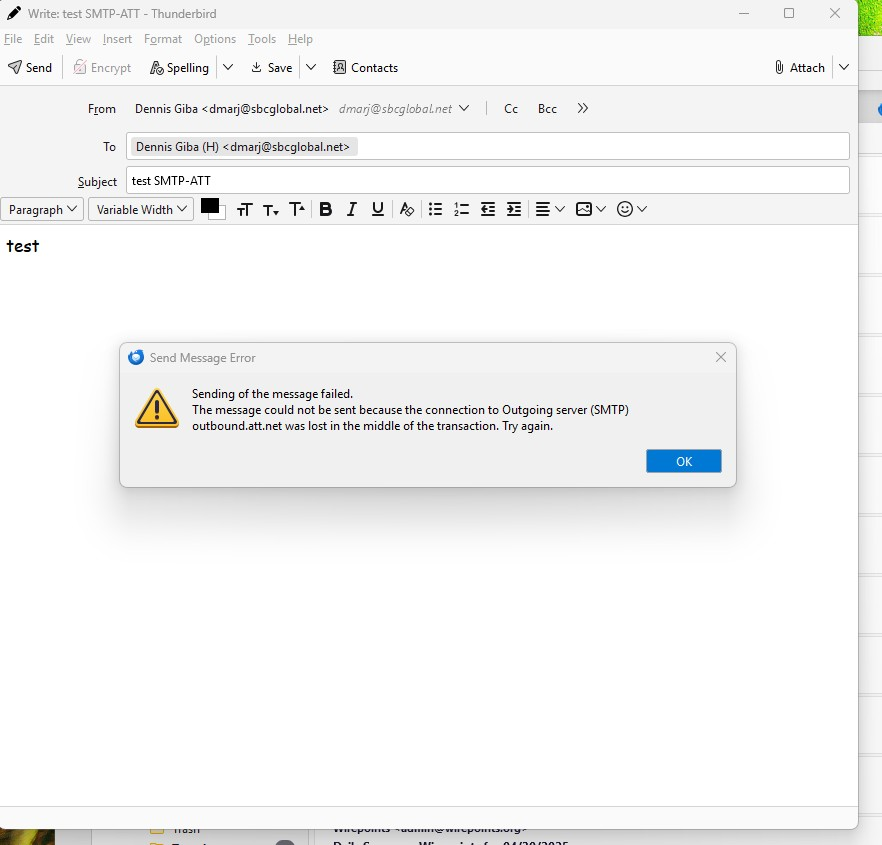Image resolution: width=882 pixels, height=845 pixels.
Task: Open the insert image dropdown
Action: click(591, 209)
